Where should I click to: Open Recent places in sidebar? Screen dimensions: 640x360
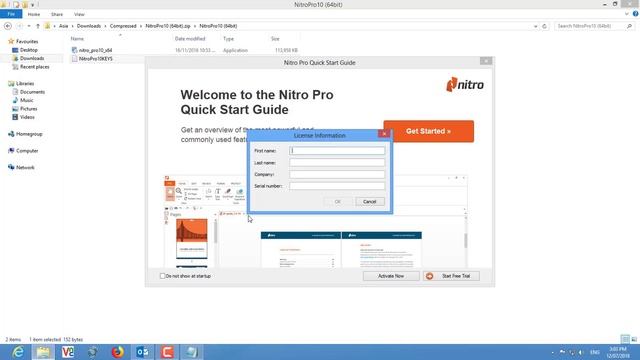pyautogui.click(x=34, y=67)
